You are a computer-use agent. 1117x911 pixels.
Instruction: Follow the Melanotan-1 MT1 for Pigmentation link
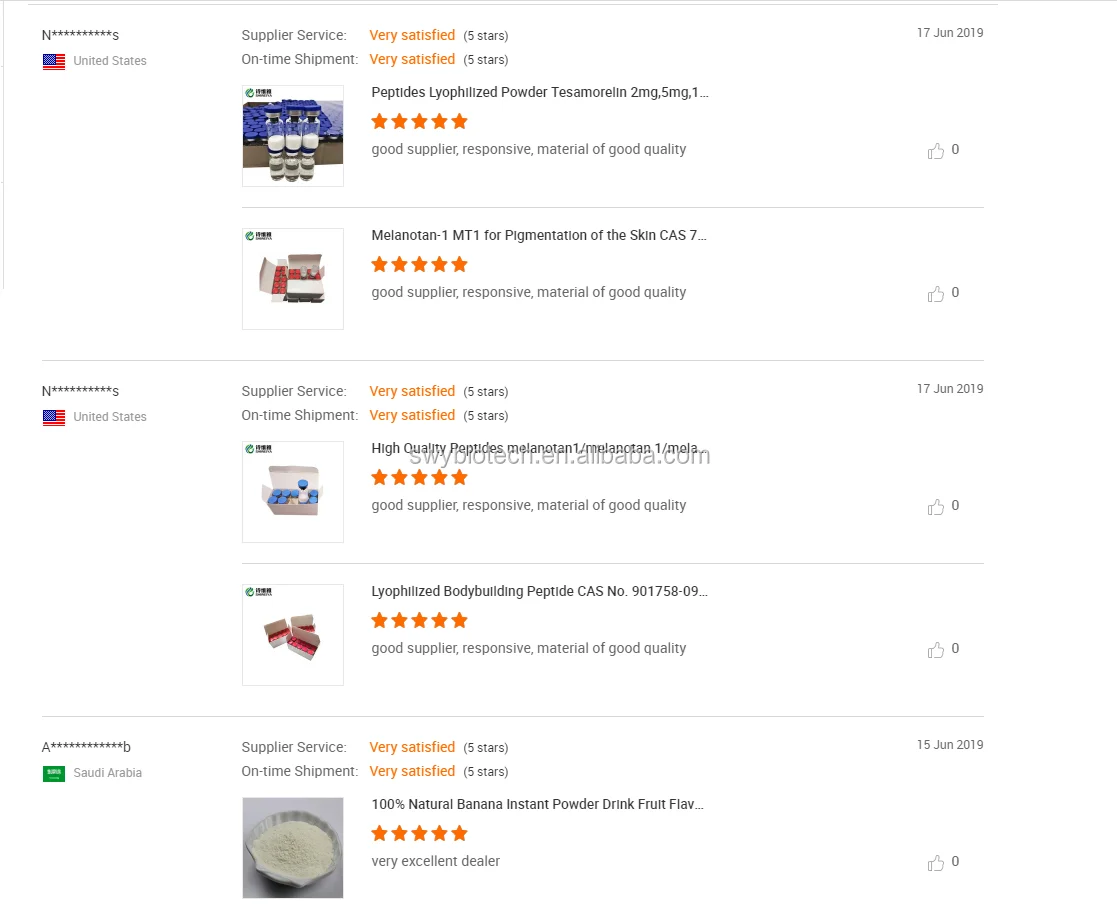[x=539, y=236]
